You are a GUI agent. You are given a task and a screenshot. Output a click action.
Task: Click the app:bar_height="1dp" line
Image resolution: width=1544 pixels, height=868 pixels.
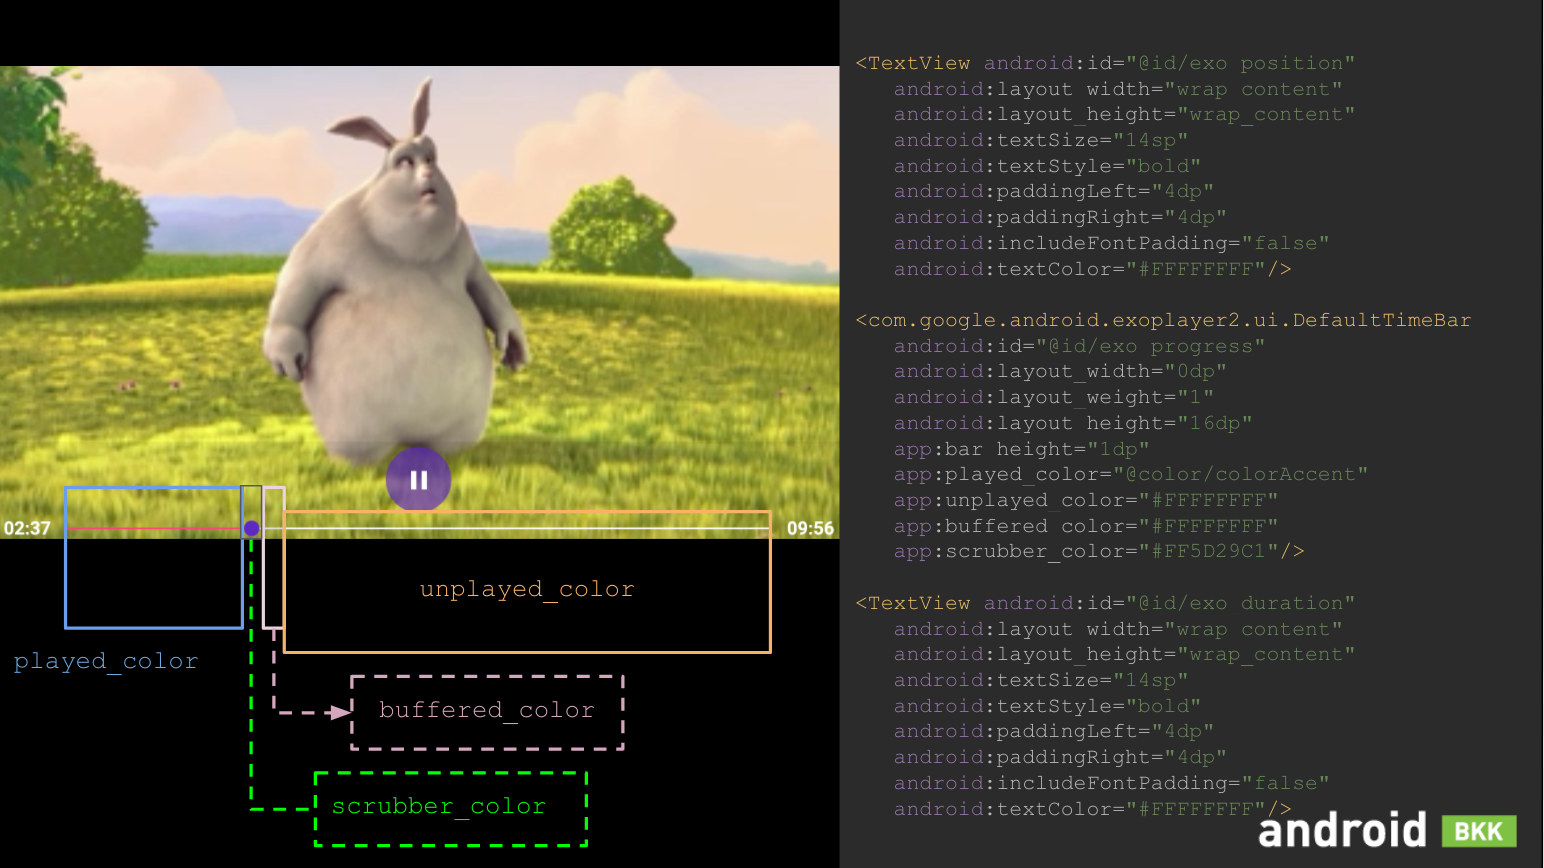click(1021, 449)
